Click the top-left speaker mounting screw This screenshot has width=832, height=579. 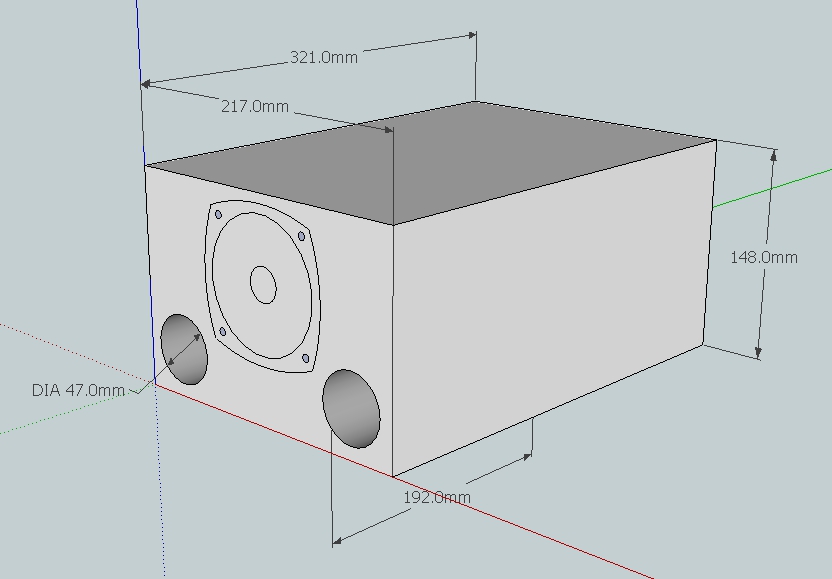click(x=218, y=214)
